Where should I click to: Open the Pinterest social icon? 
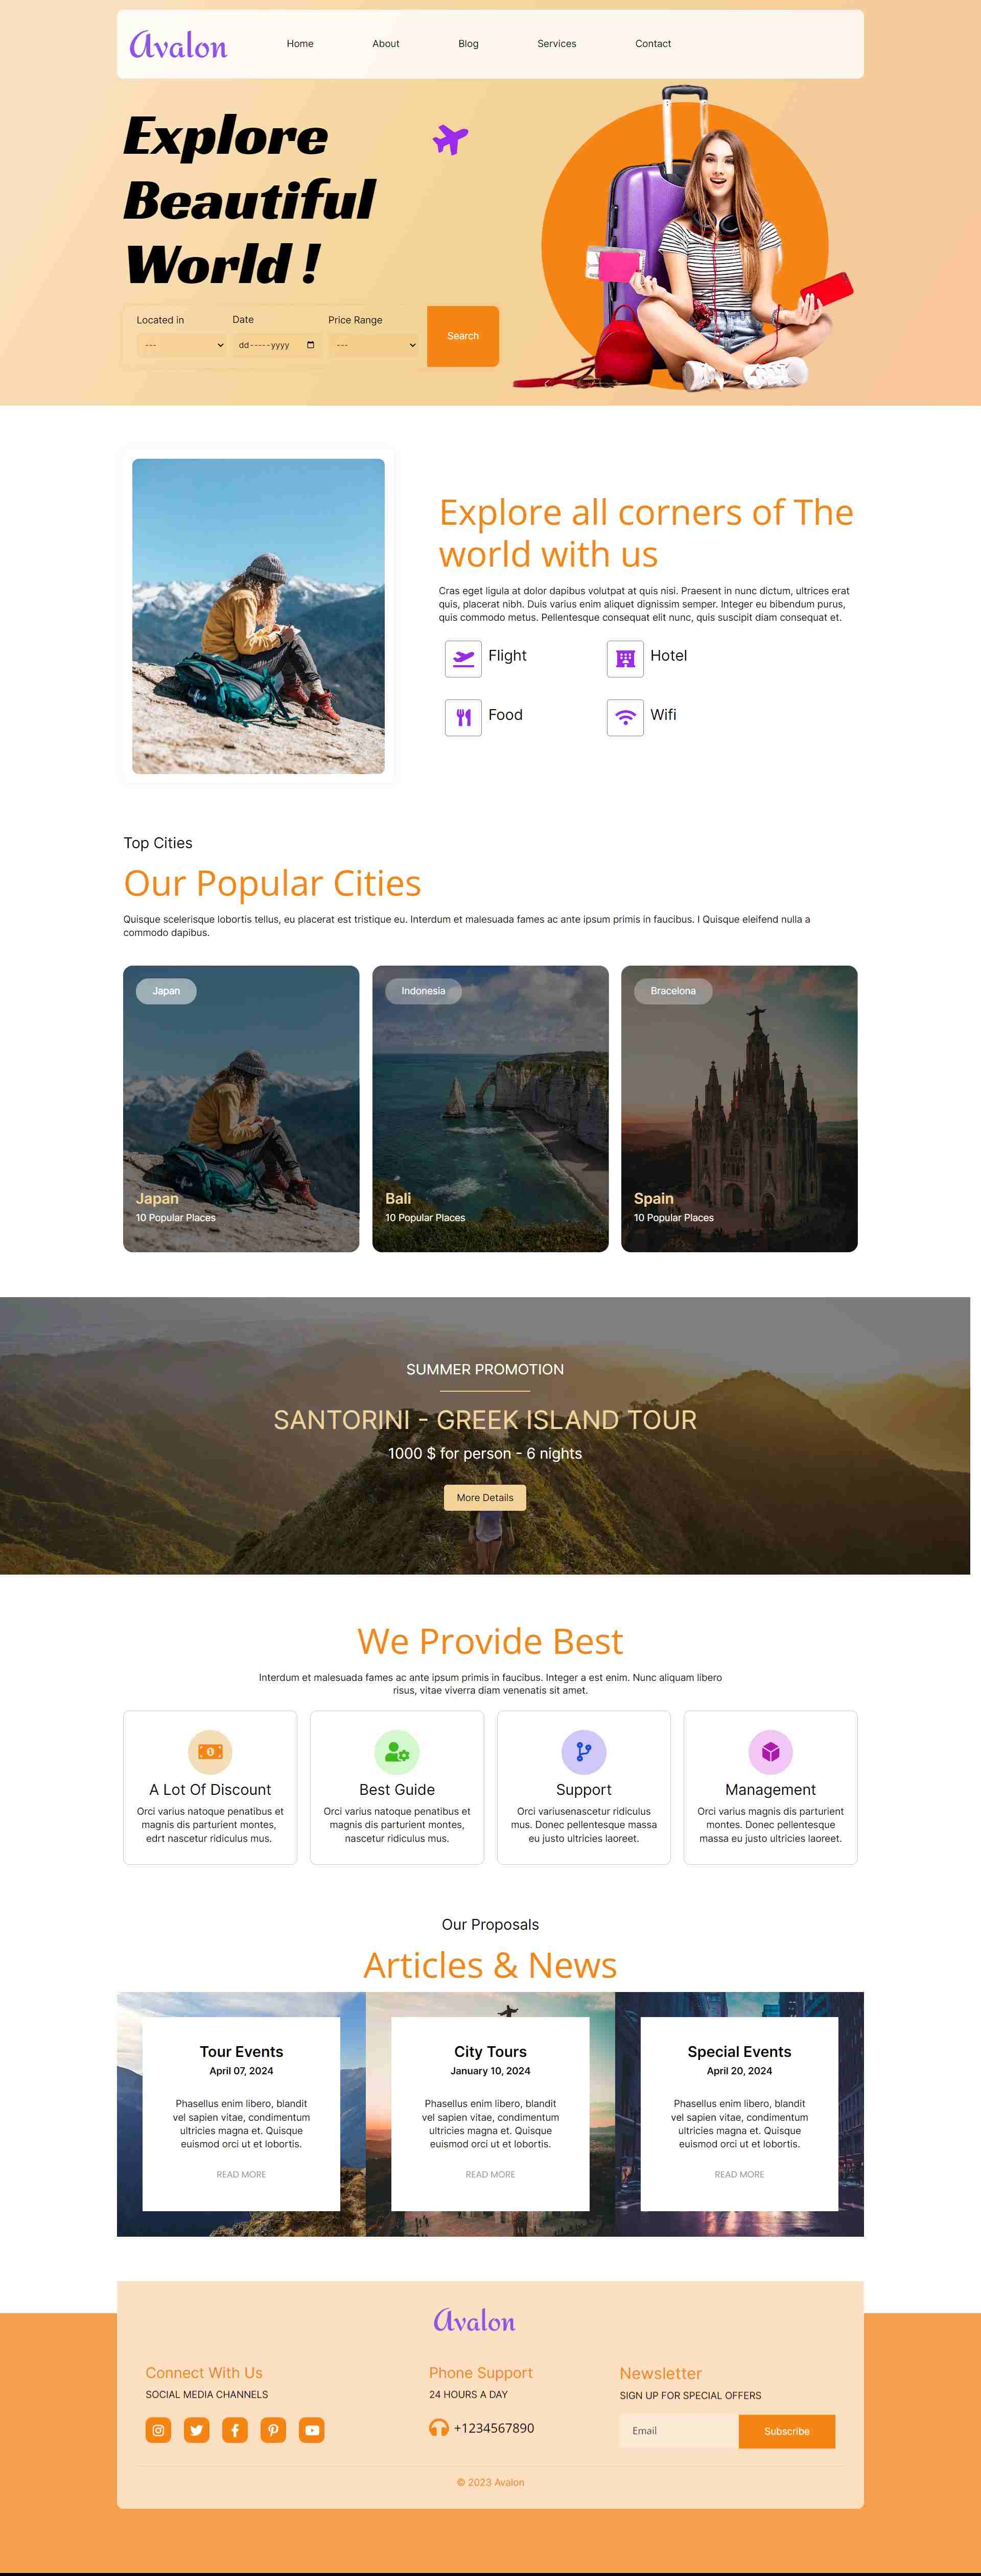click(x=273, y=2430)
